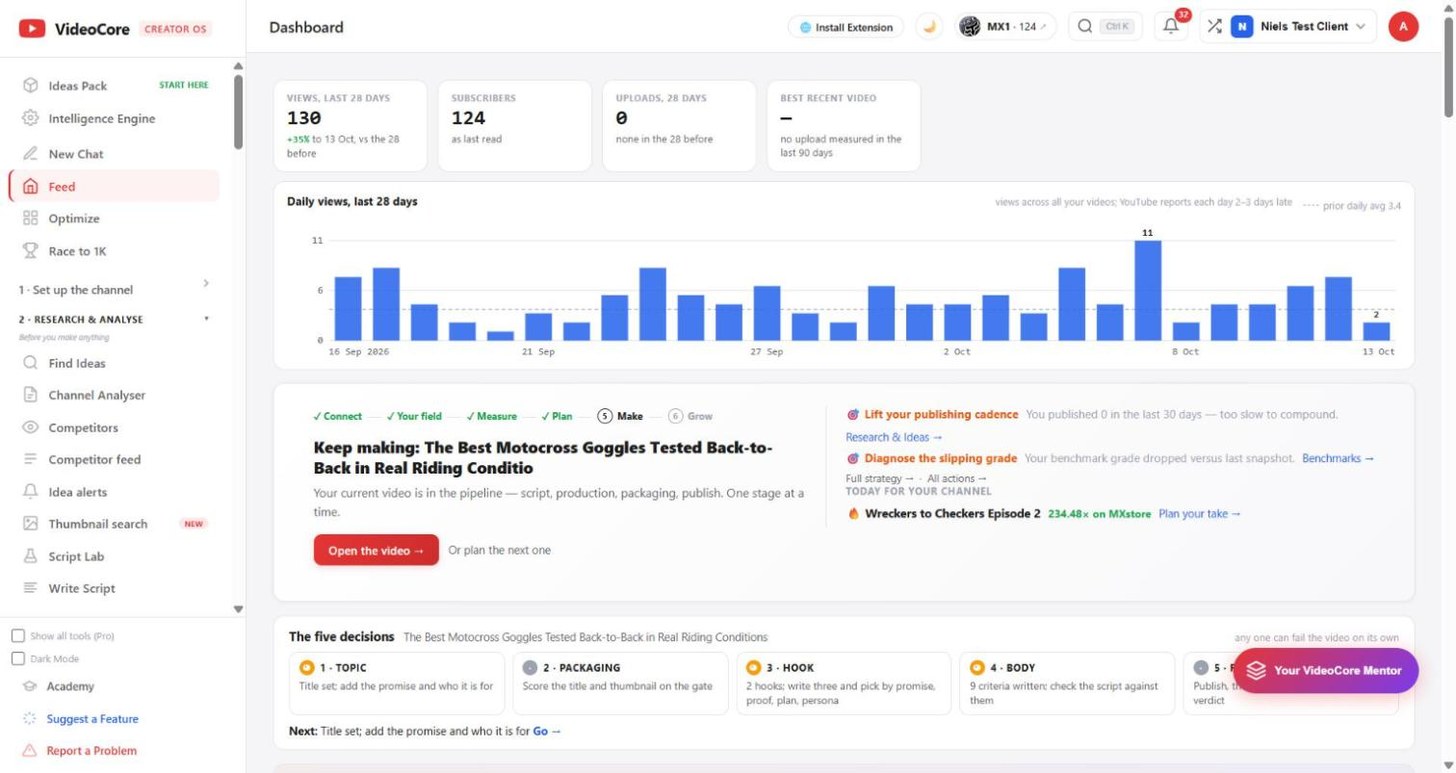
Task: Open the search box with Ctrl K
Action: tap(1104, 27)
